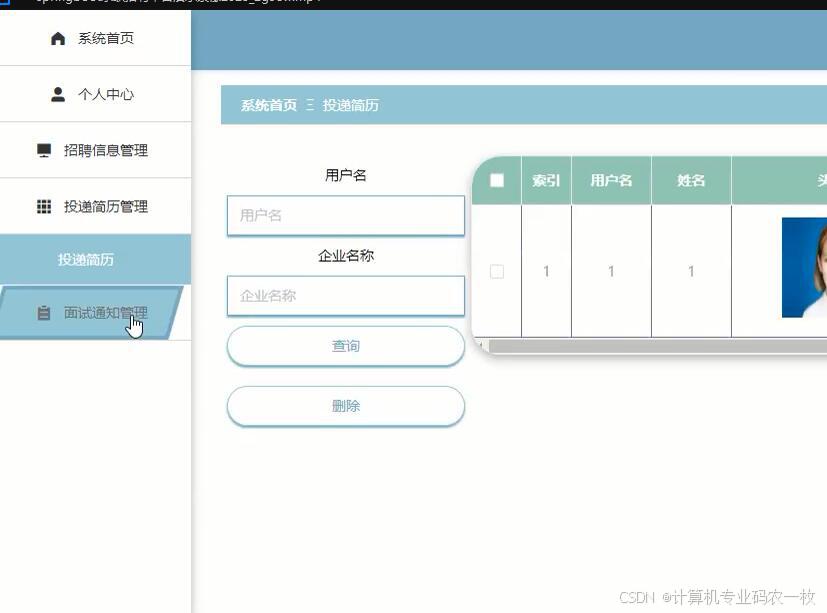This screenshot has width=827, height=613.
Task: Go to 系统首页 via the breadcrumb
Action: point(264,104)
